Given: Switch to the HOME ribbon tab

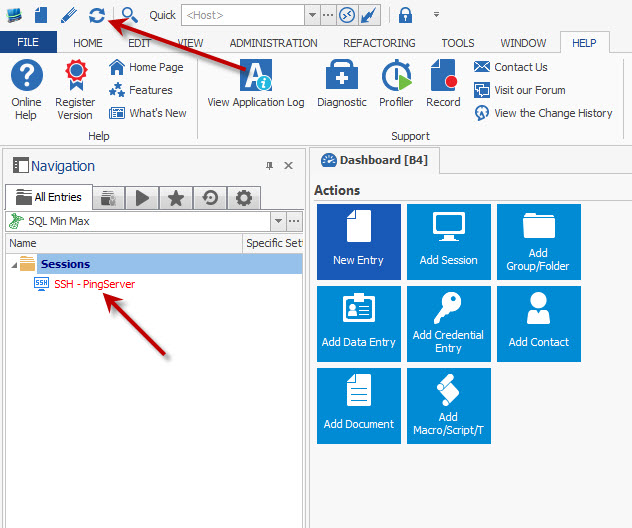Looking at the screenshot, I should pyautogui.click(x=88, y=43).
